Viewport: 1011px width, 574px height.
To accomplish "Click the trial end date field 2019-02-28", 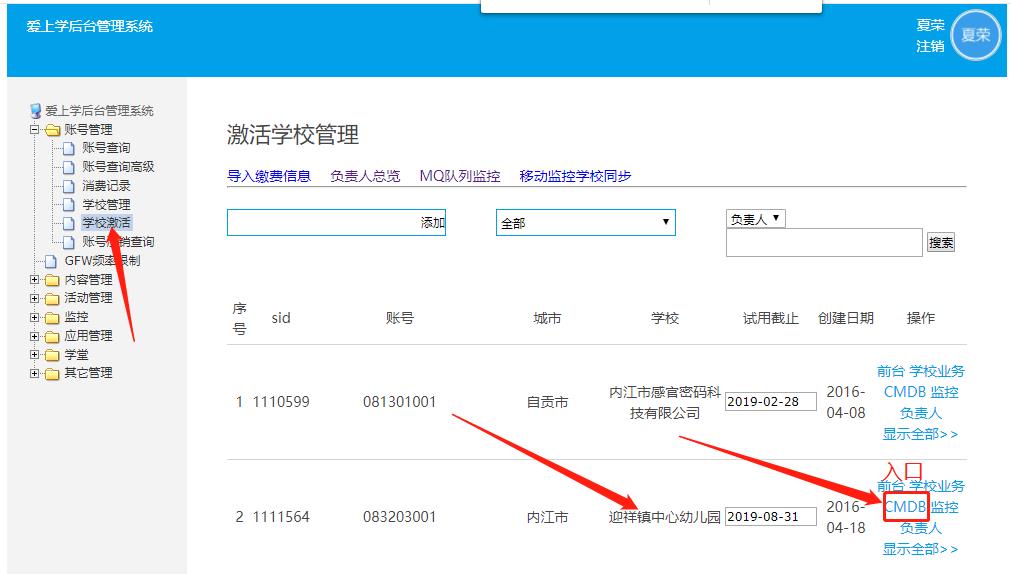I will click(x=770, y=402).
